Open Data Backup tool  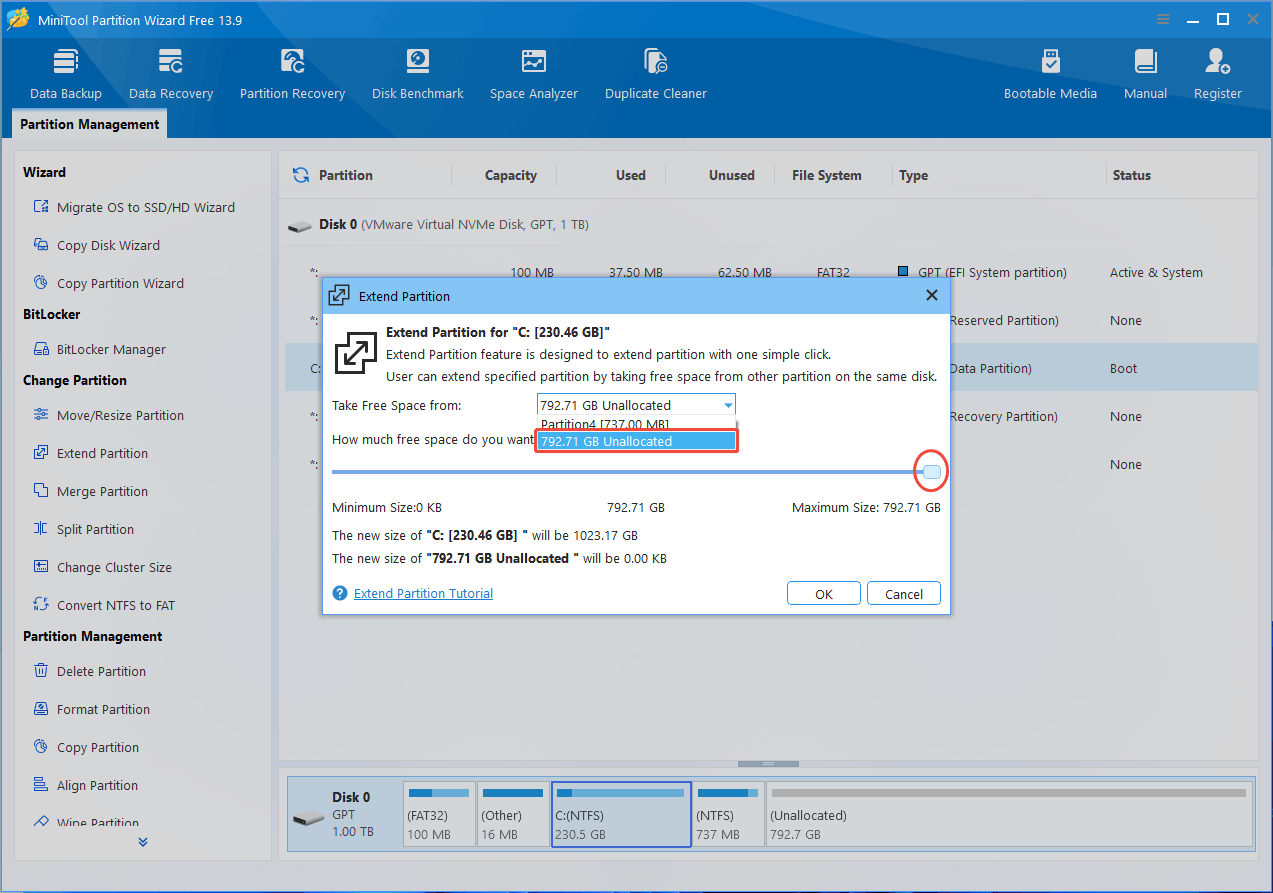point(66,74)
